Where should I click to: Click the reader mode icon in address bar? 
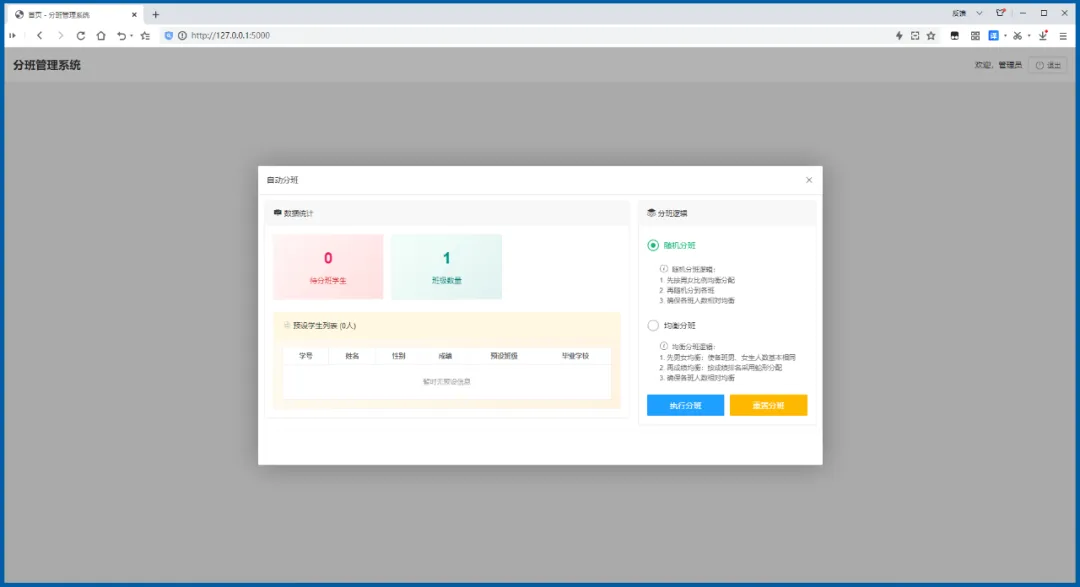click(x=915, y=35)
